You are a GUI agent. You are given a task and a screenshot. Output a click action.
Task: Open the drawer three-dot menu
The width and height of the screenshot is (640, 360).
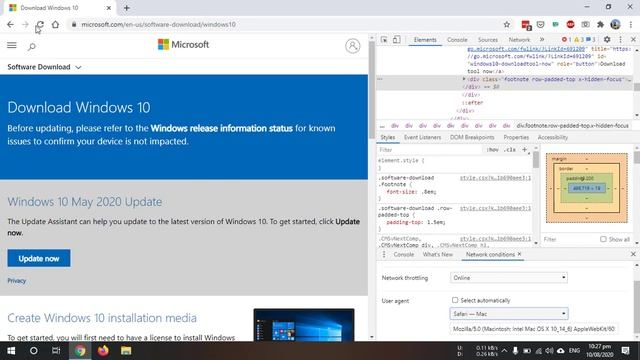[x=384, y=254]
